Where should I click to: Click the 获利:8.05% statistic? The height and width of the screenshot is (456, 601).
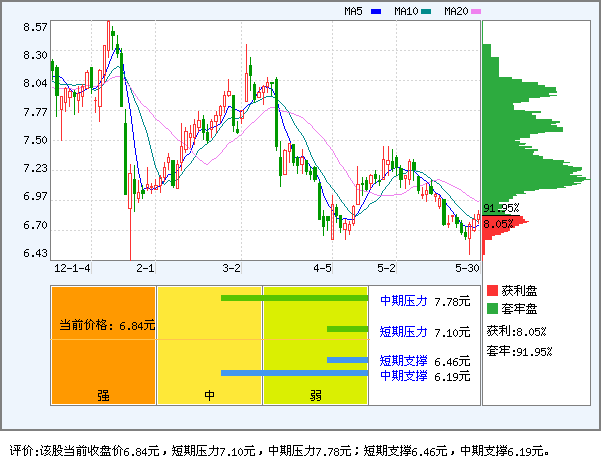point(516,331)
